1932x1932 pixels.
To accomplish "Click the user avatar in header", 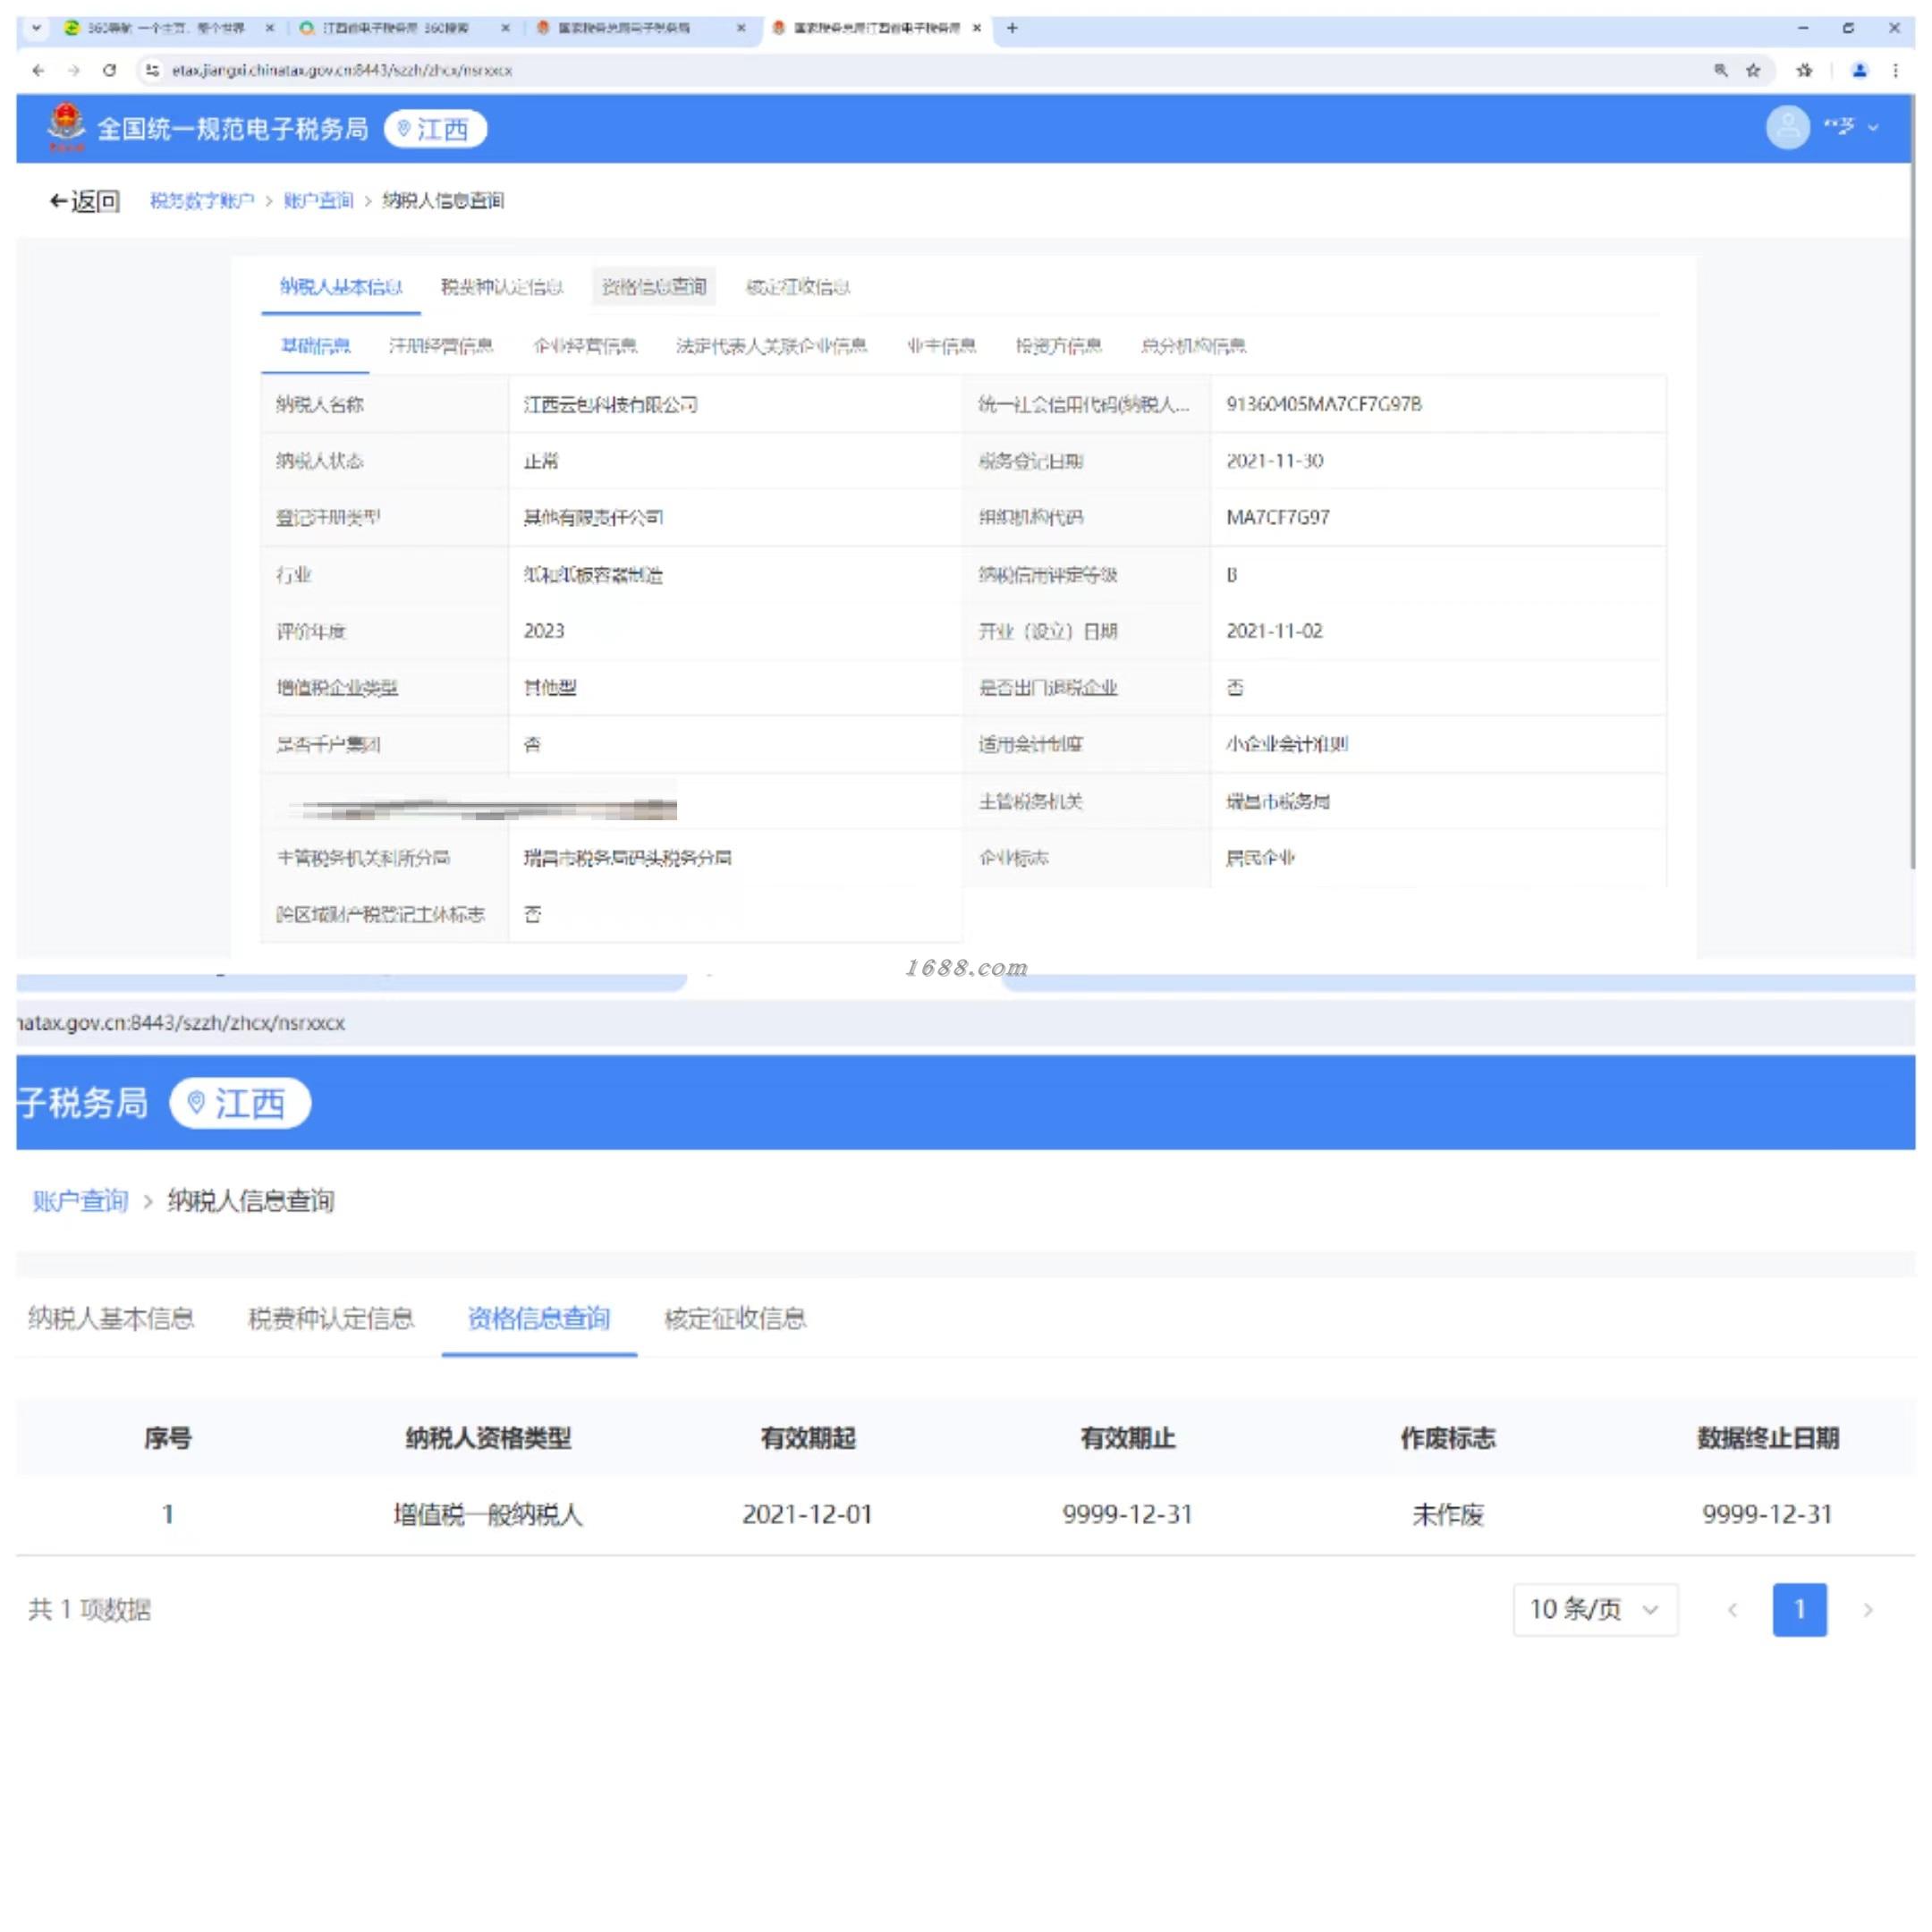I will [1787, 128].
